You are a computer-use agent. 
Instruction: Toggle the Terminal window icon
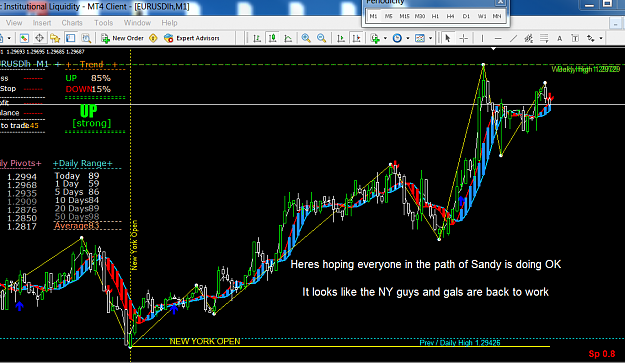click(71, 38)
